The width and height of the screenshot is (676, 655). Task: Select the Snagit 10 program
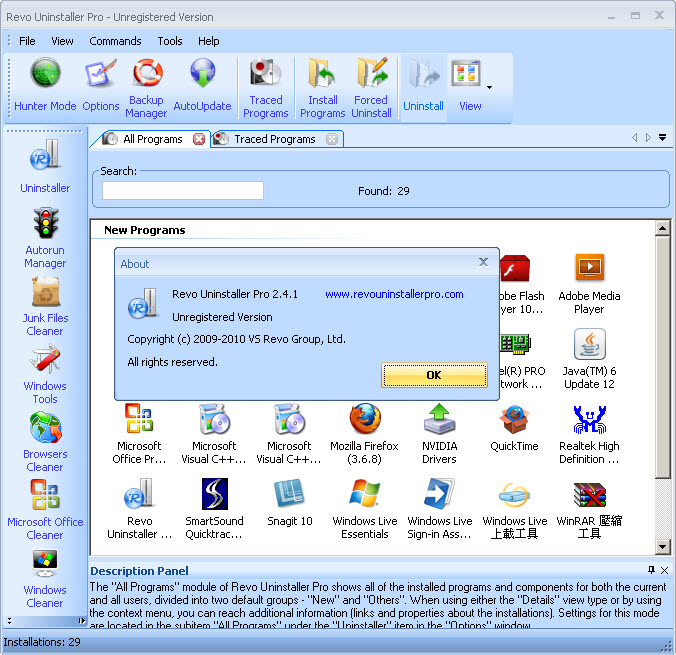pyautogui.click(x=289, y=503)
